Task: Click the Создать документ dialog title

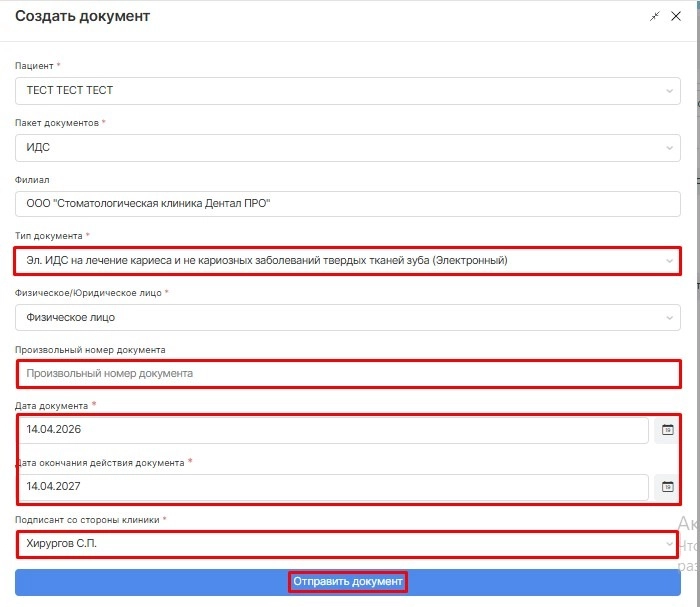Action: tap(82, 17)
